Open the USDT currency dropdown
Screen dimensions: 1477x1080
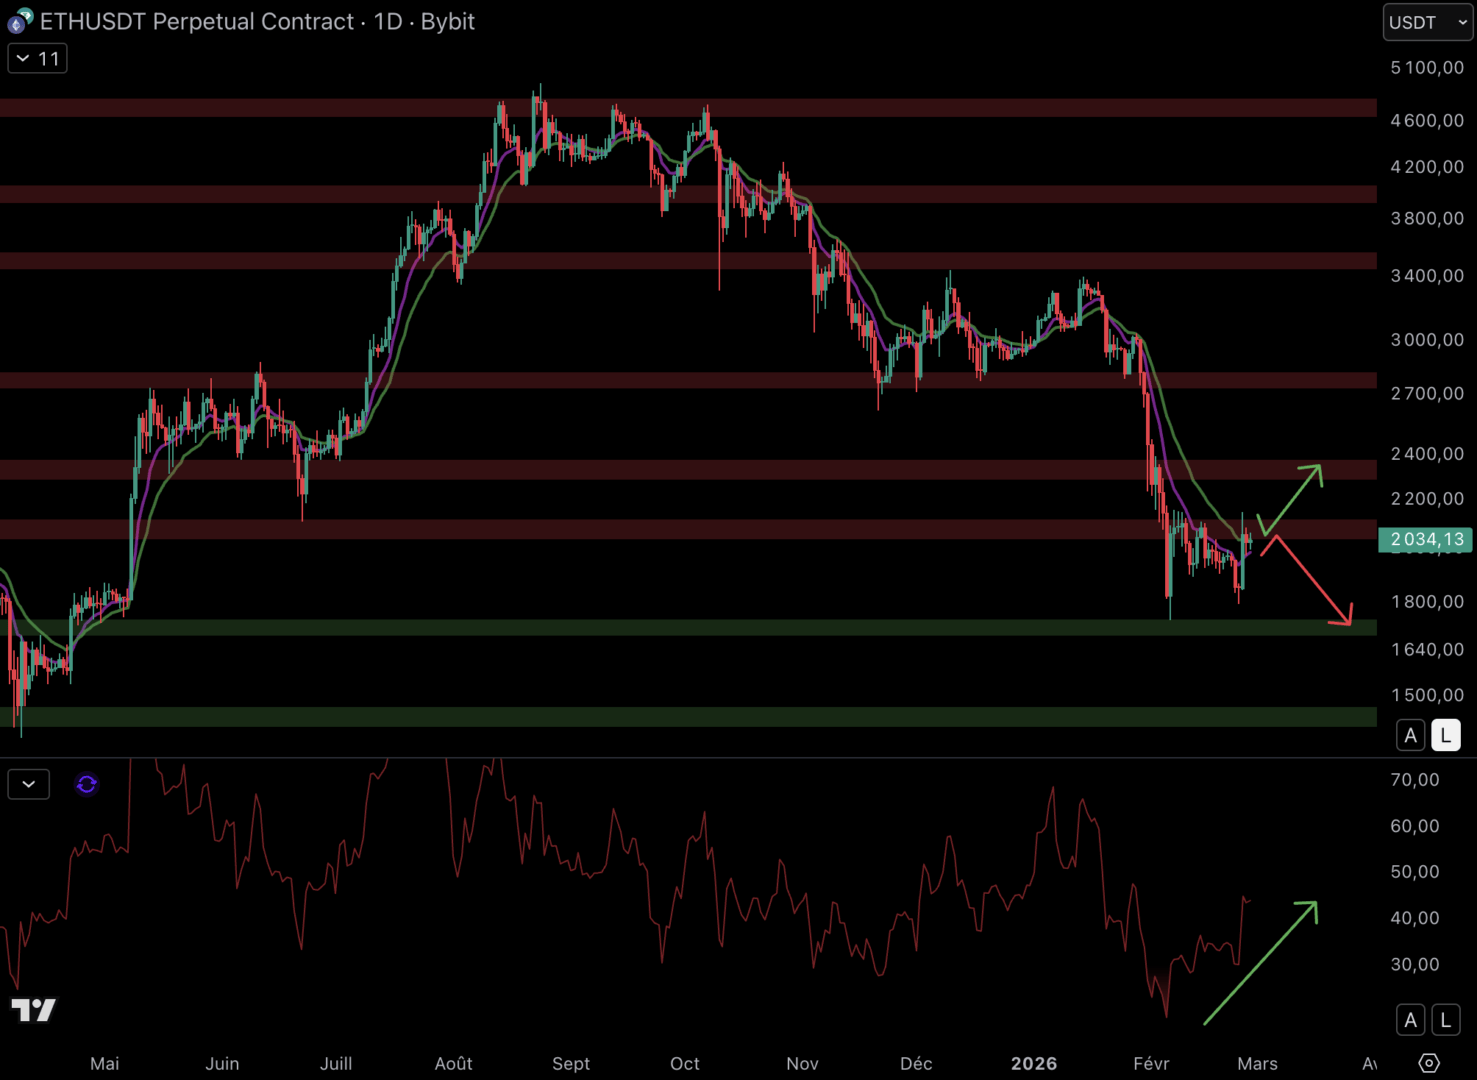click(1427, 22)
